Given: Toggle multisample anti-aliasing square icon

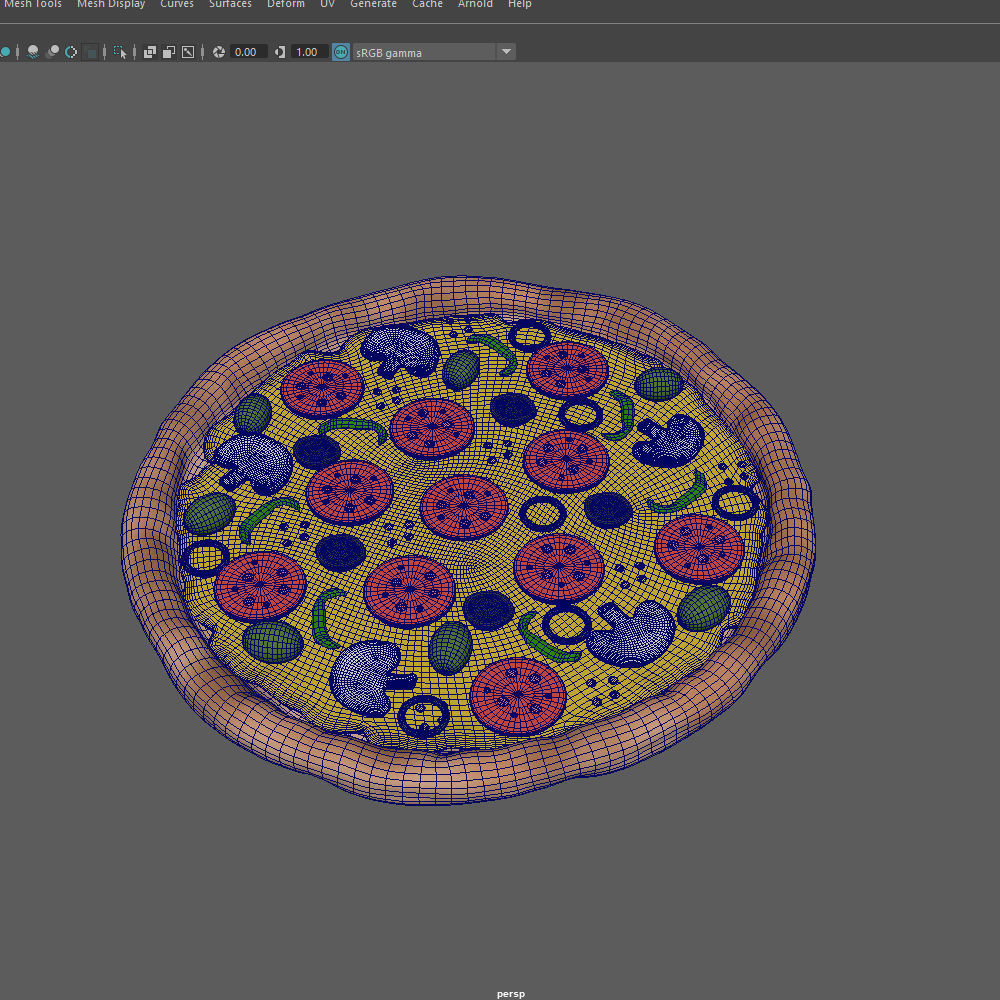Looking at the screenshot, I should 91,52.
